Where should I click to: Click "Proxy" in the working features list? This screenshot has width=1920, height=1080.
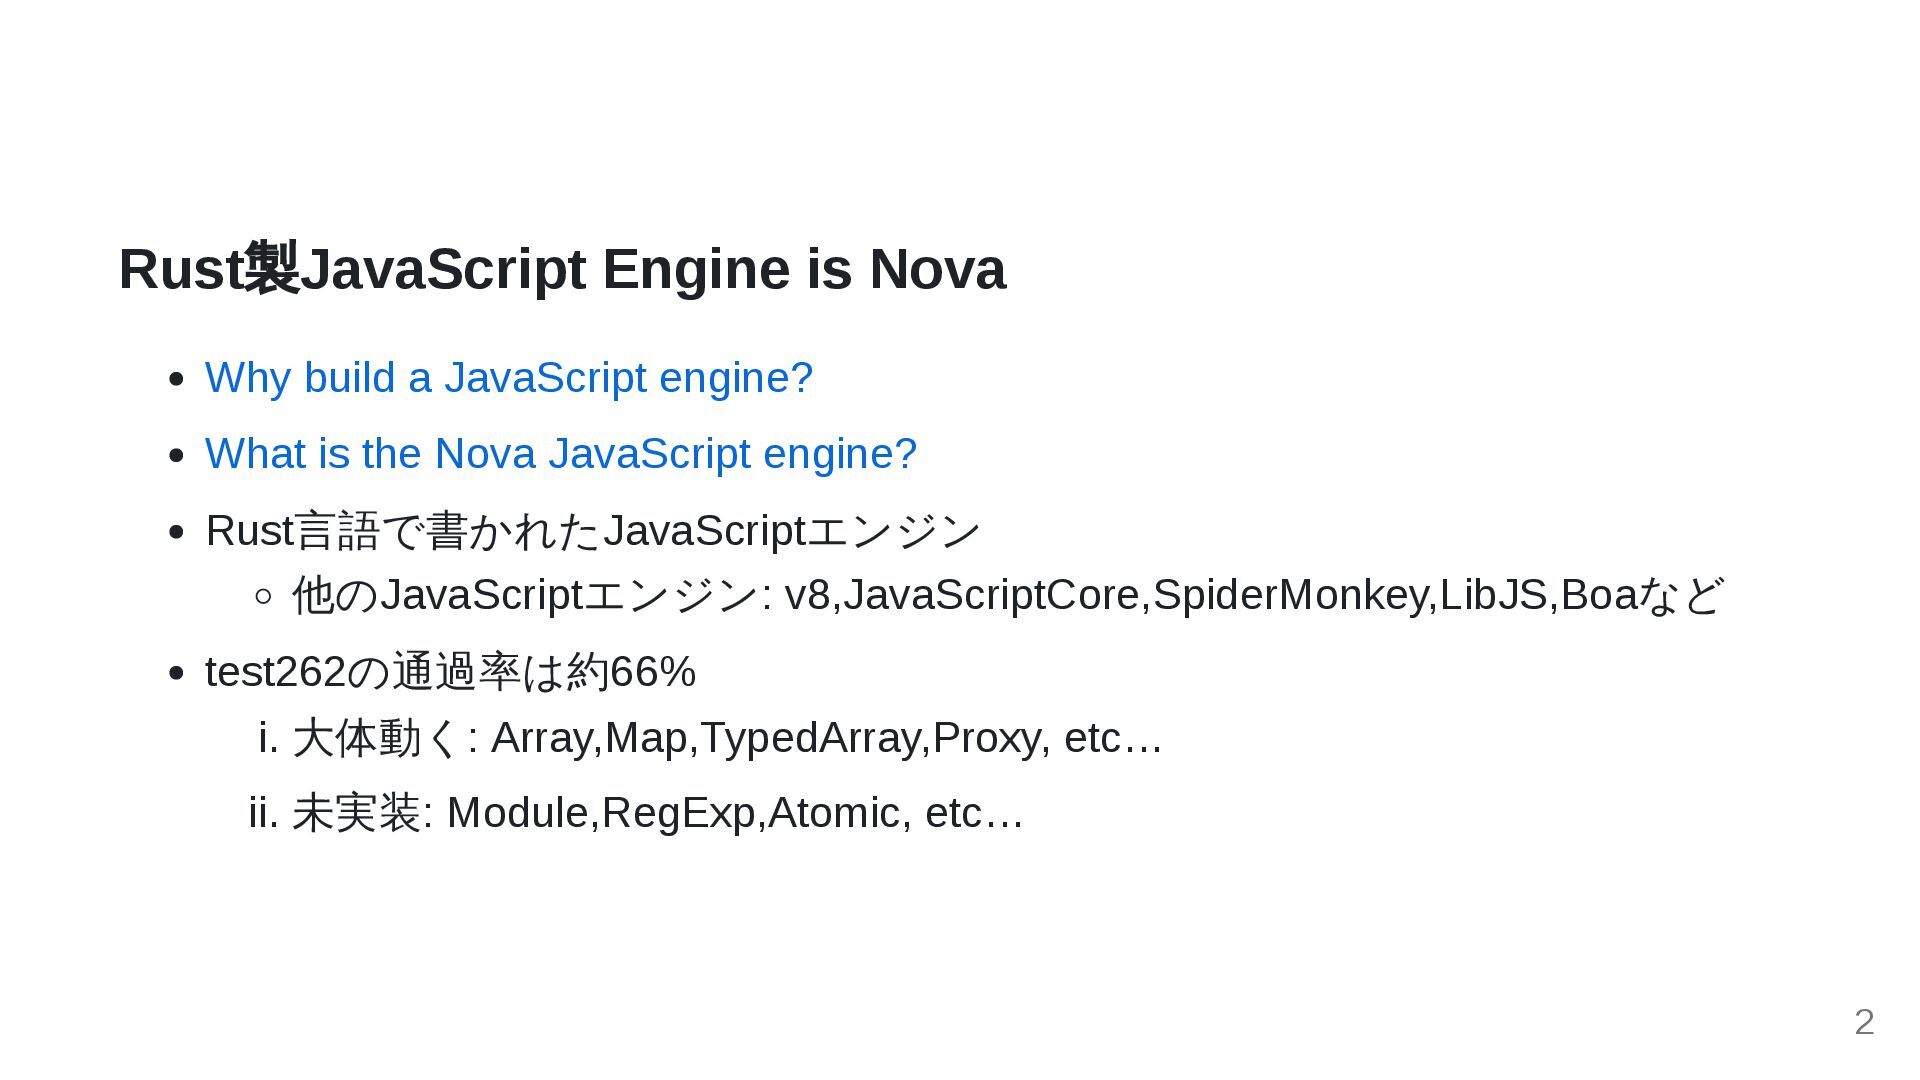(985, 738)
